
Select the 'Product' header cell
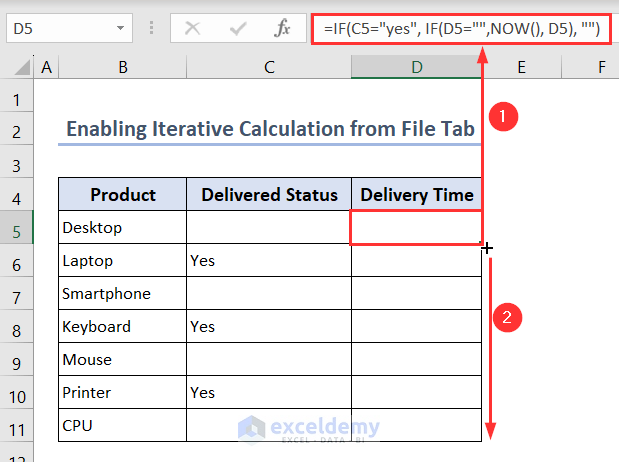(x=123, y=194)
